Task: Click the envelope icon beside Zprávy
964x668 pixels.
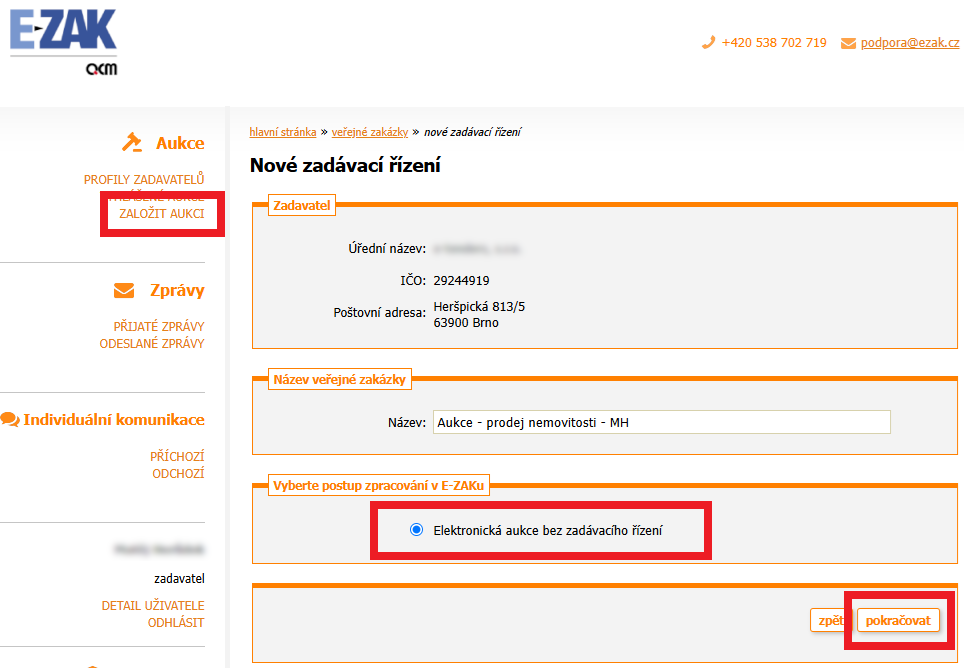Action: tap(124, 291)
